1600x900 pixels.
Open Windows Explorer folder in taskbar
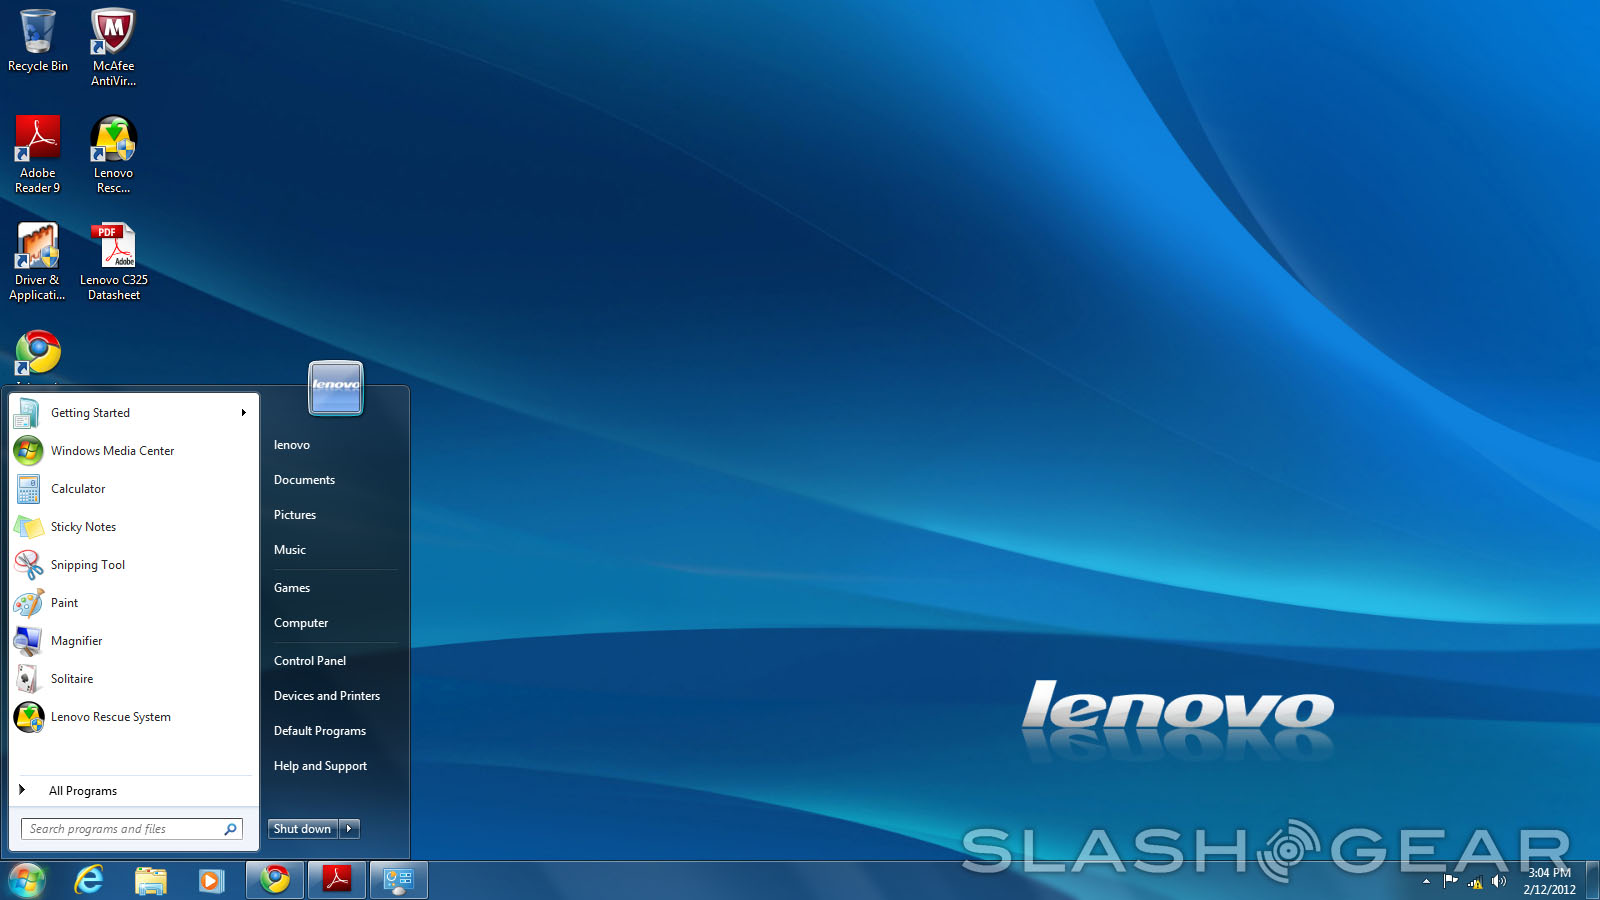[x=151, y=880]
